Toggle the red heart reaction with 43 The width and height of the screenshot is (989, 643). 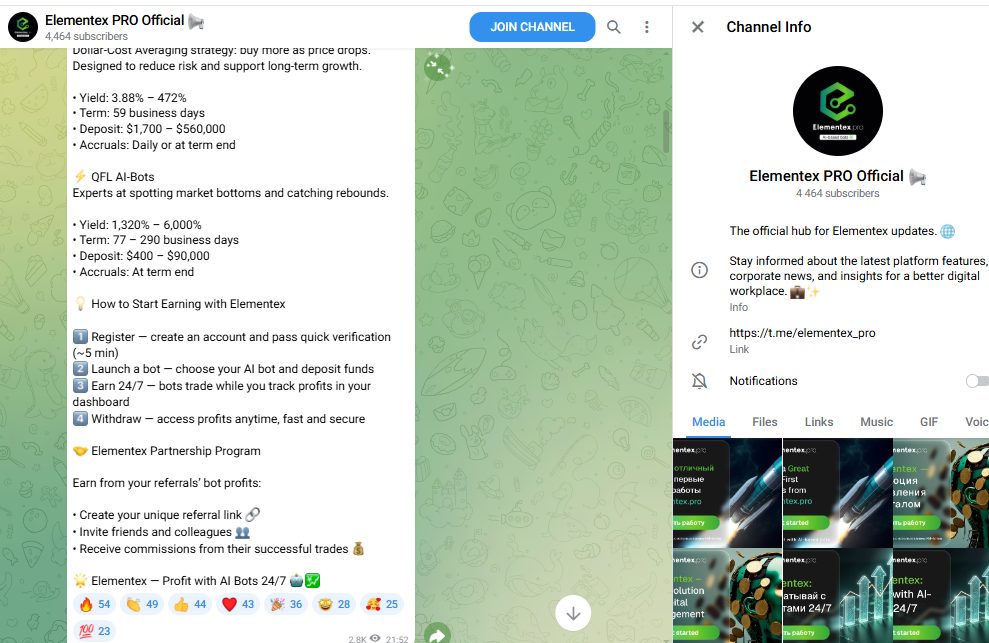(x=238, y=605)
